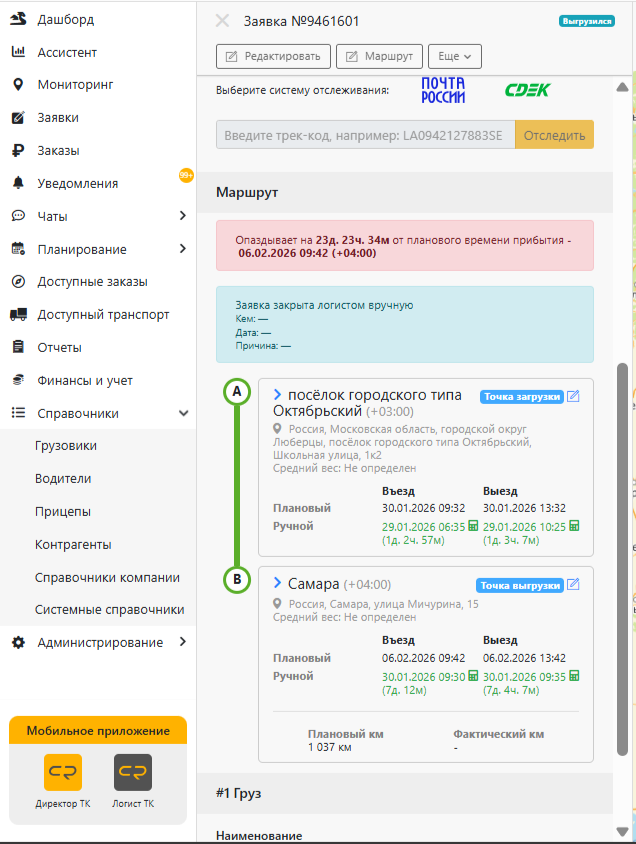
Task: Close the Заявка №9461601 panel
Action: (x=222, y=21)
